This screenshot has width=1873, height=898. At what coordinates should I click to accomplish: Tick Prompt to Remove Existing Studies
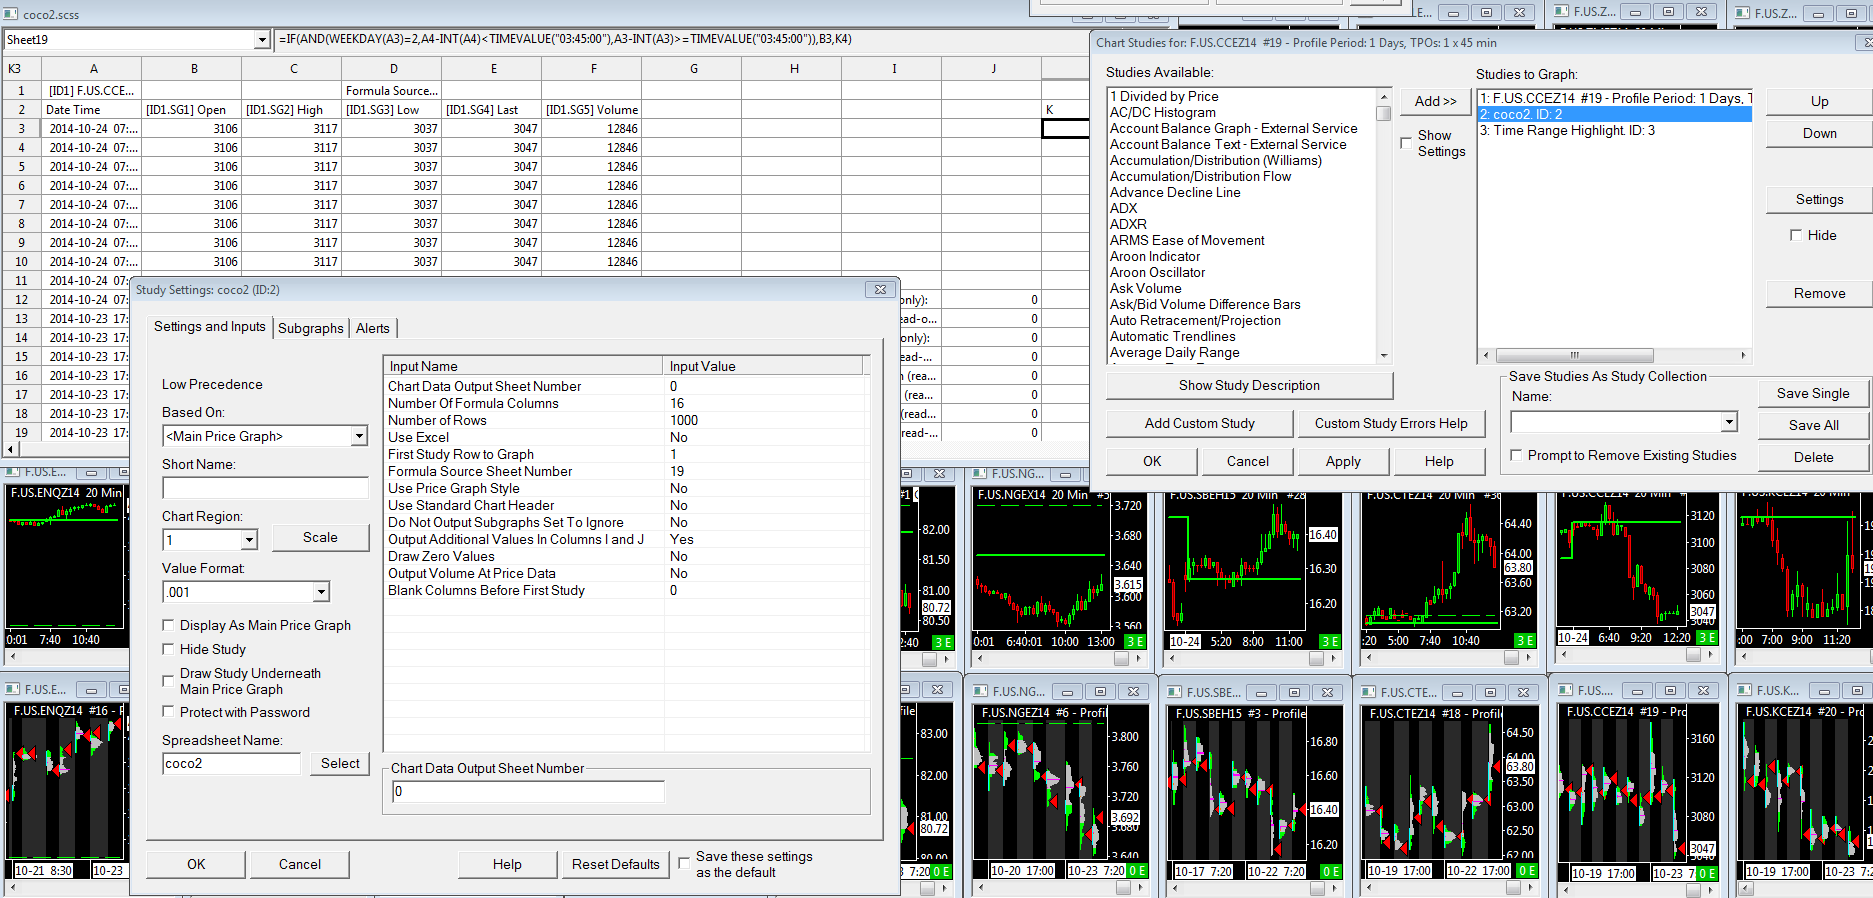pos(1516,455)
